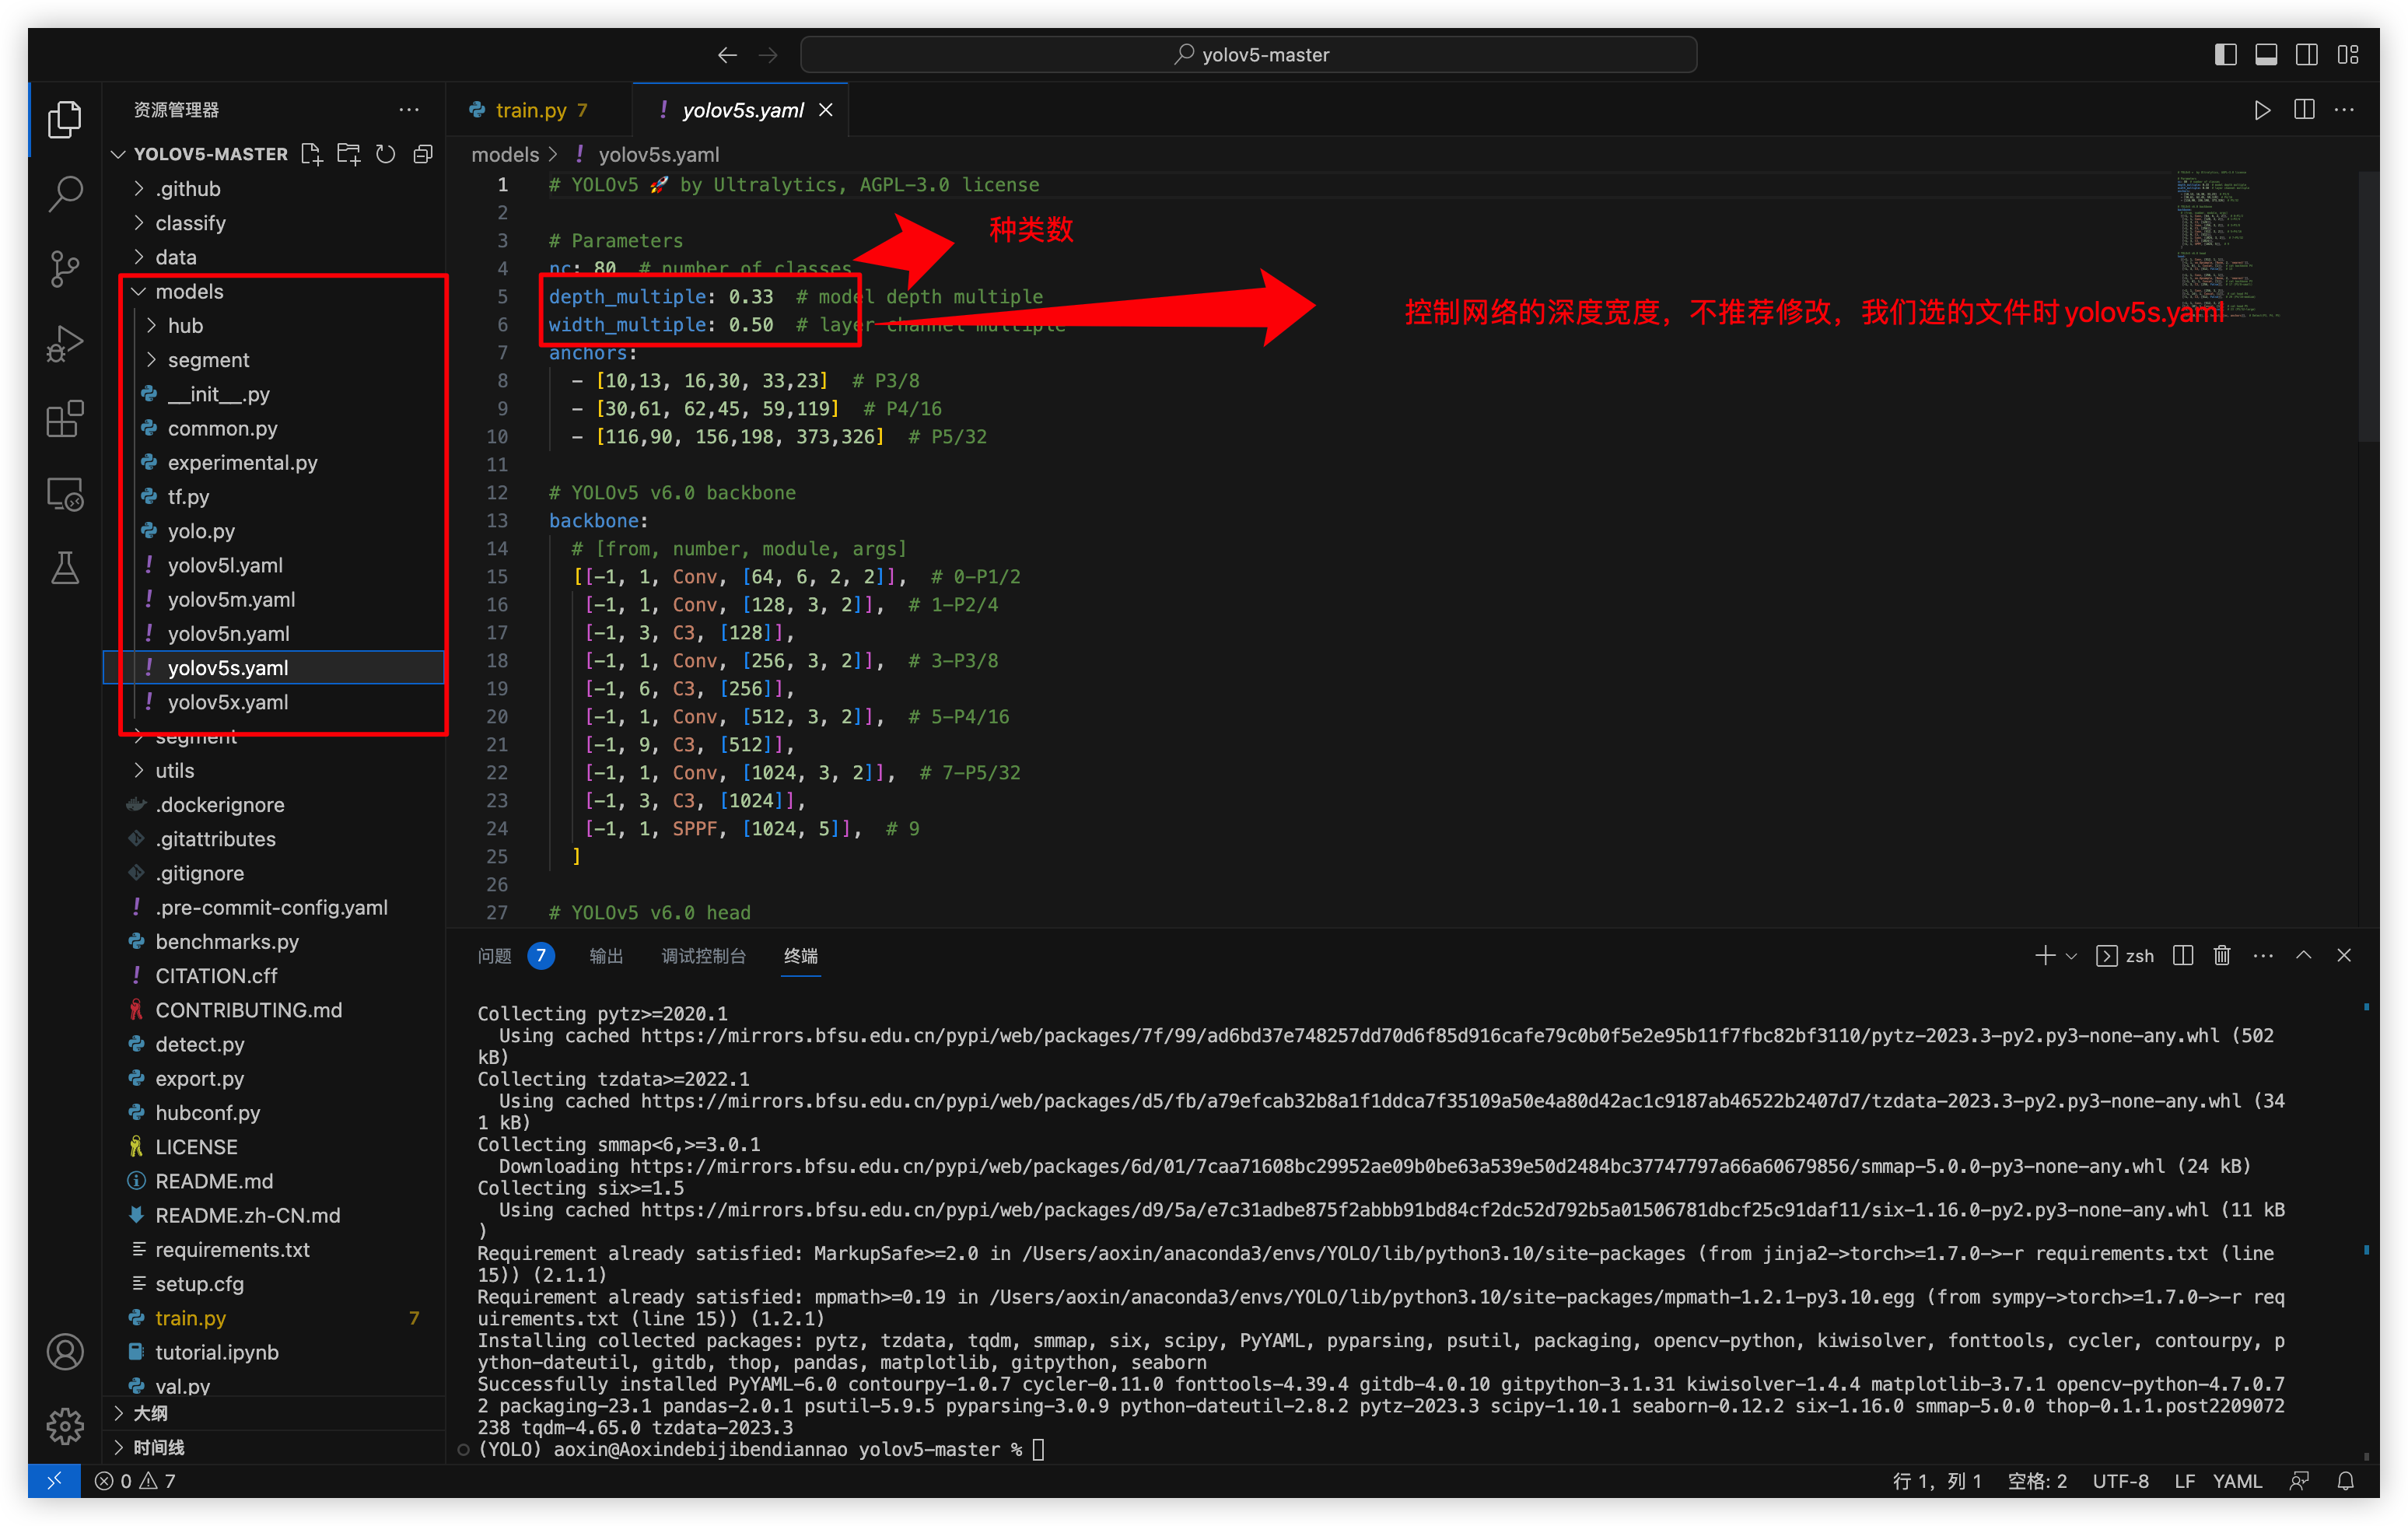Expand the utils folder
This screenshot has height=1526, width=2408.
point(274,771)
